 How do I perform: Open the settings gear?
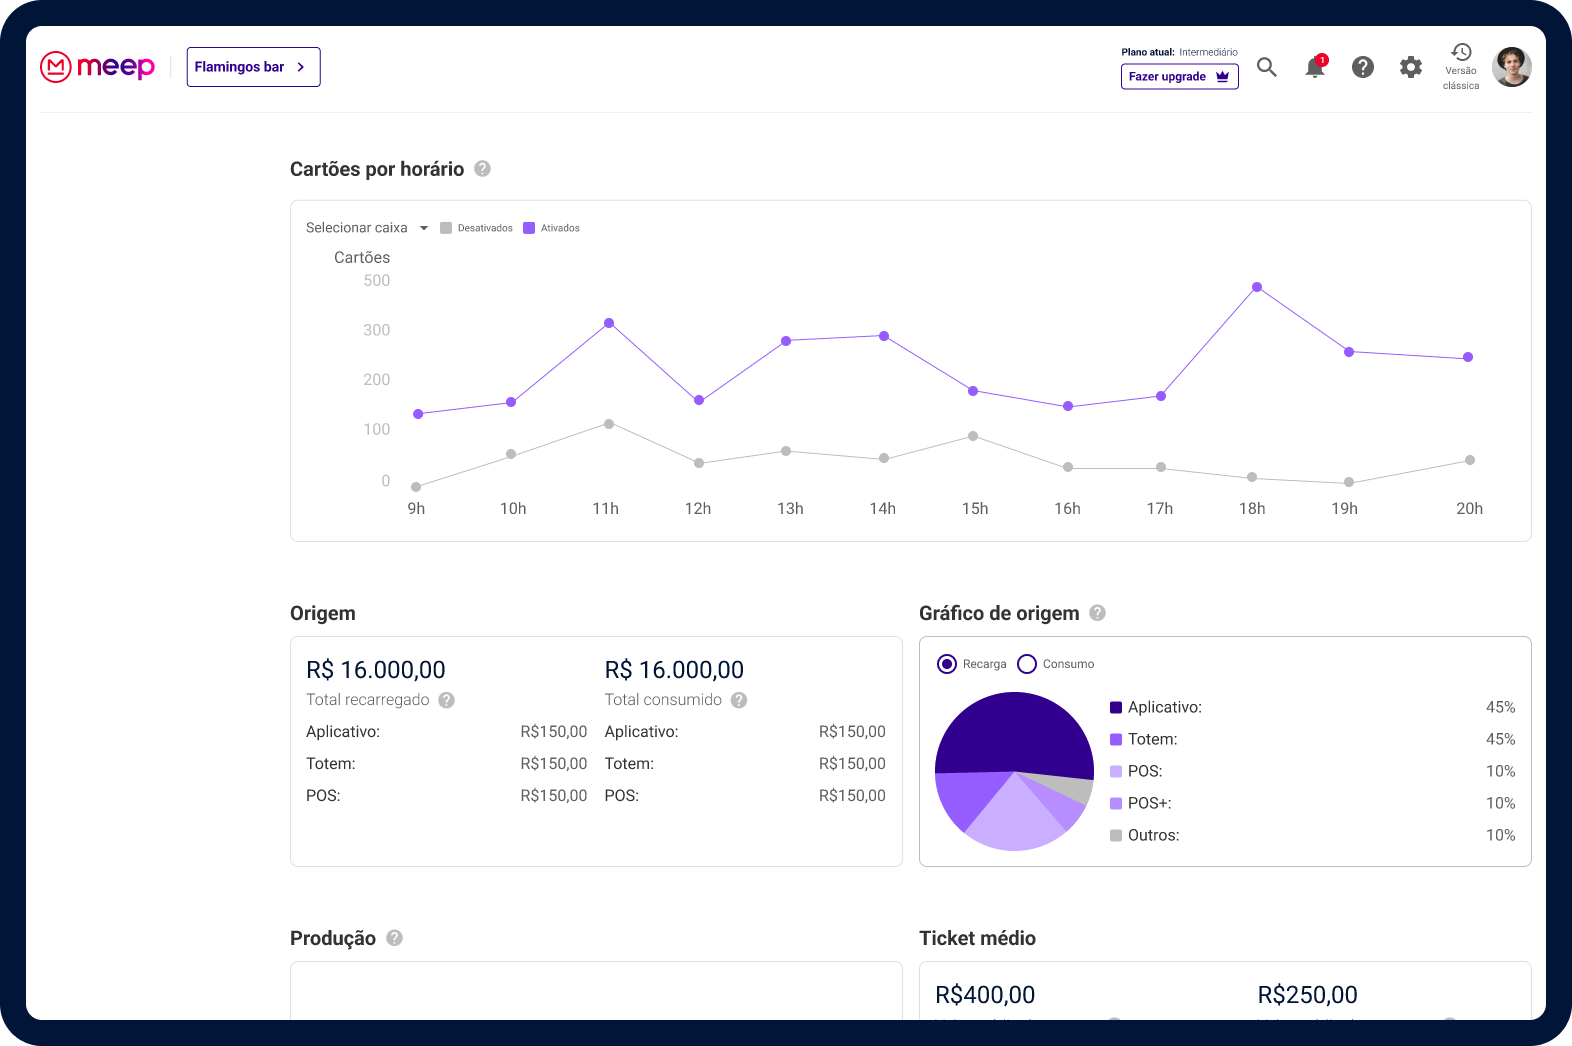pos(1411,67)
